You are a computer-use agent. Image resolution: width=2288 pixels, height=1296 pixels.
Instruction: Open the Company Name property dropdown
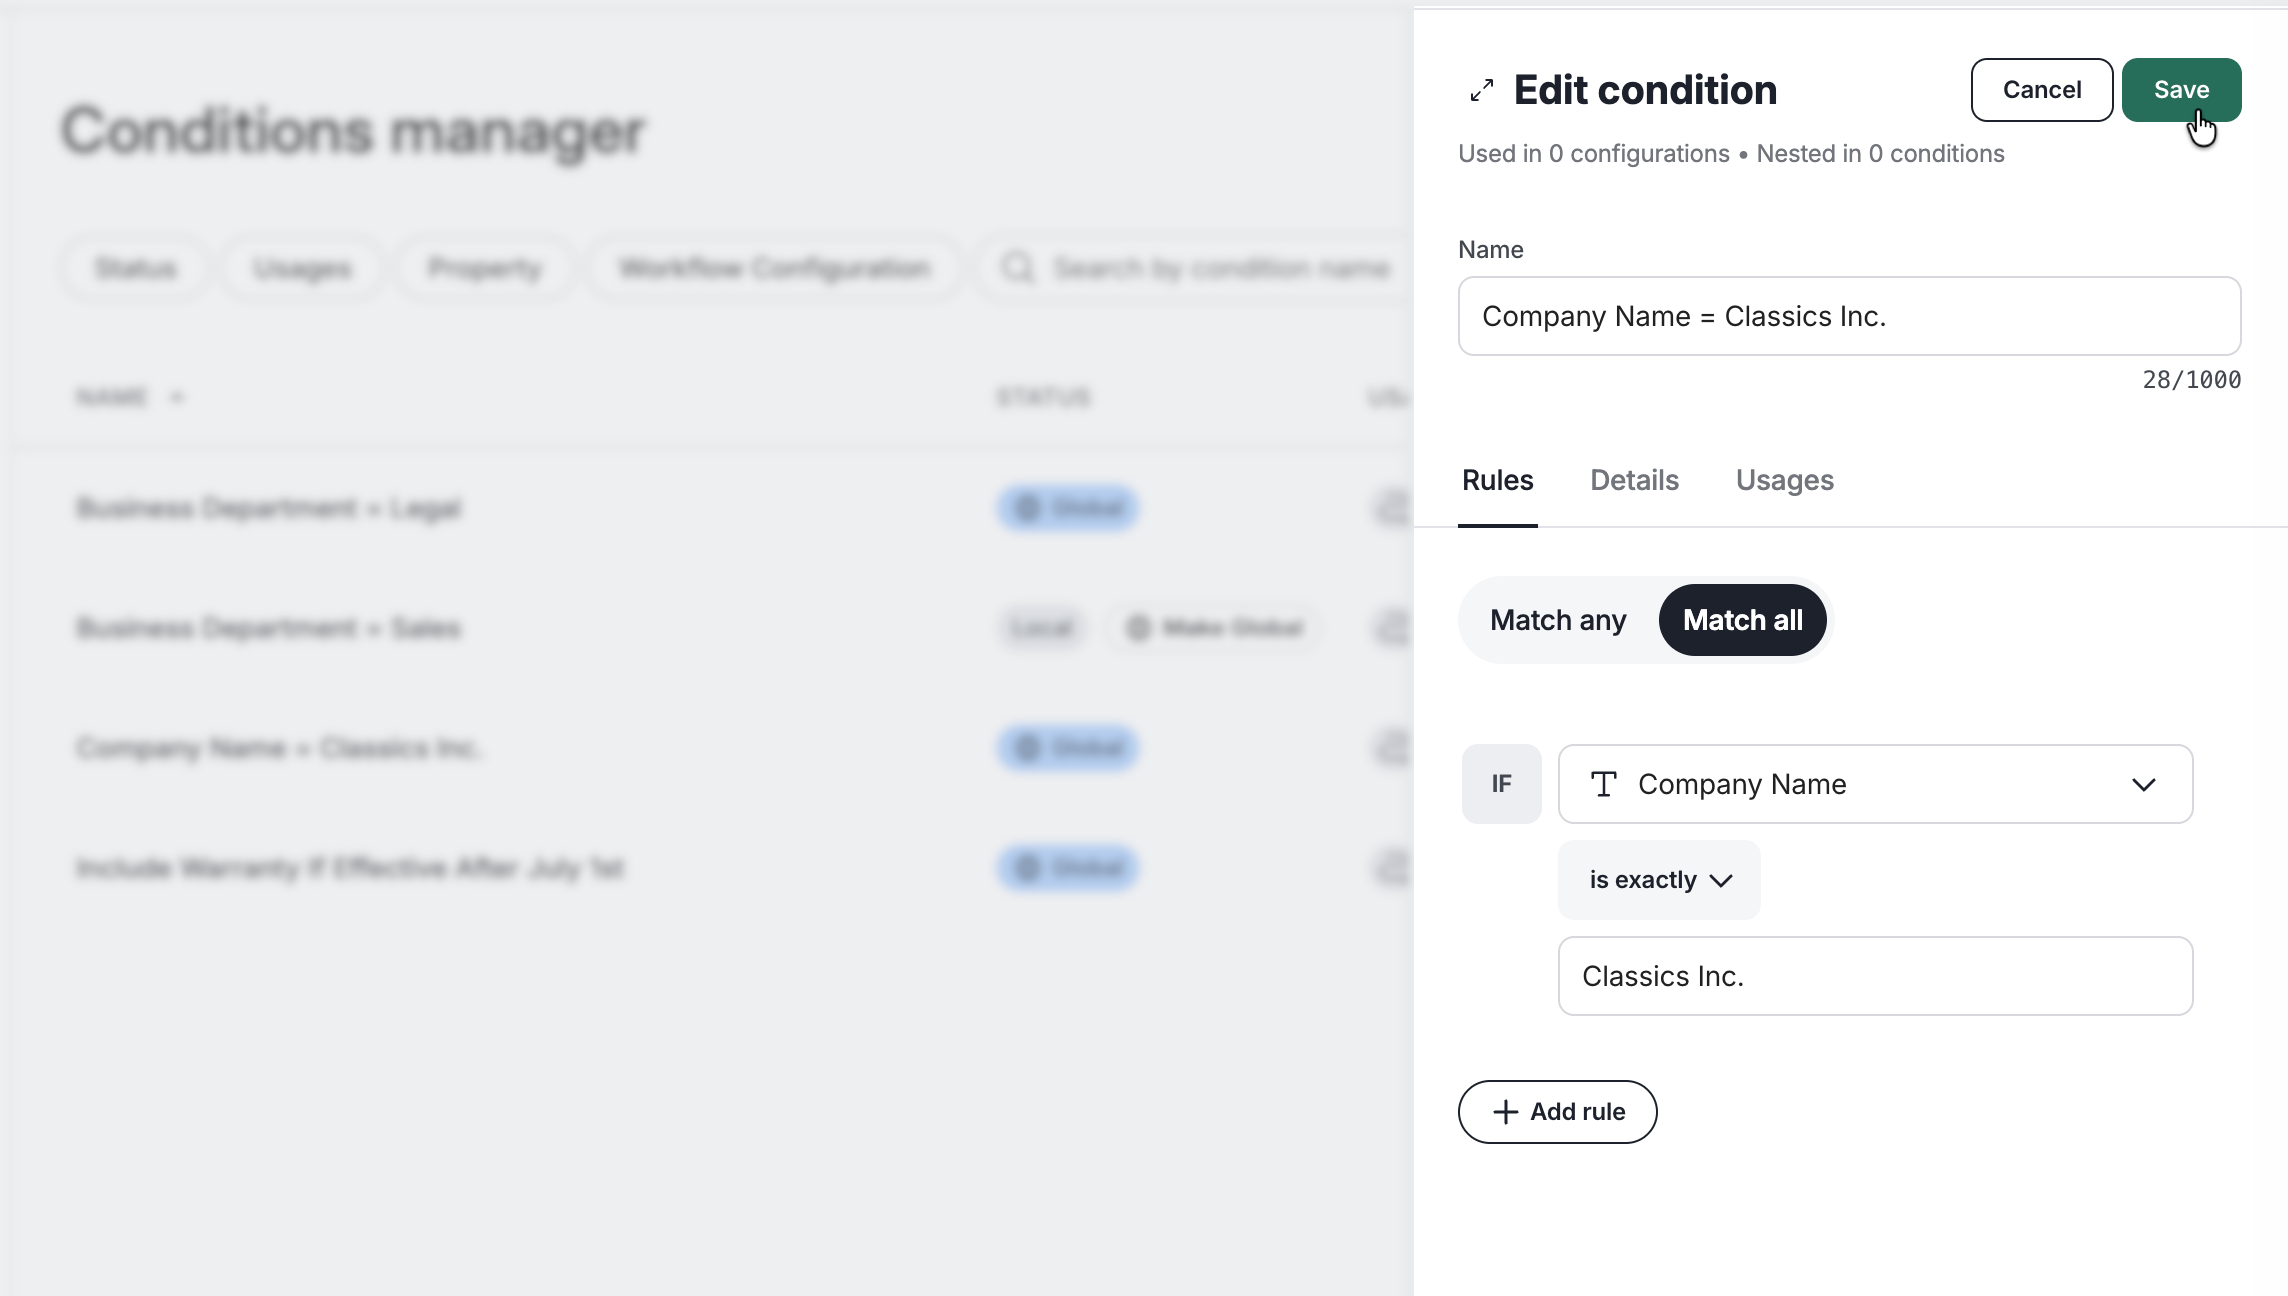pos(1875,784)
